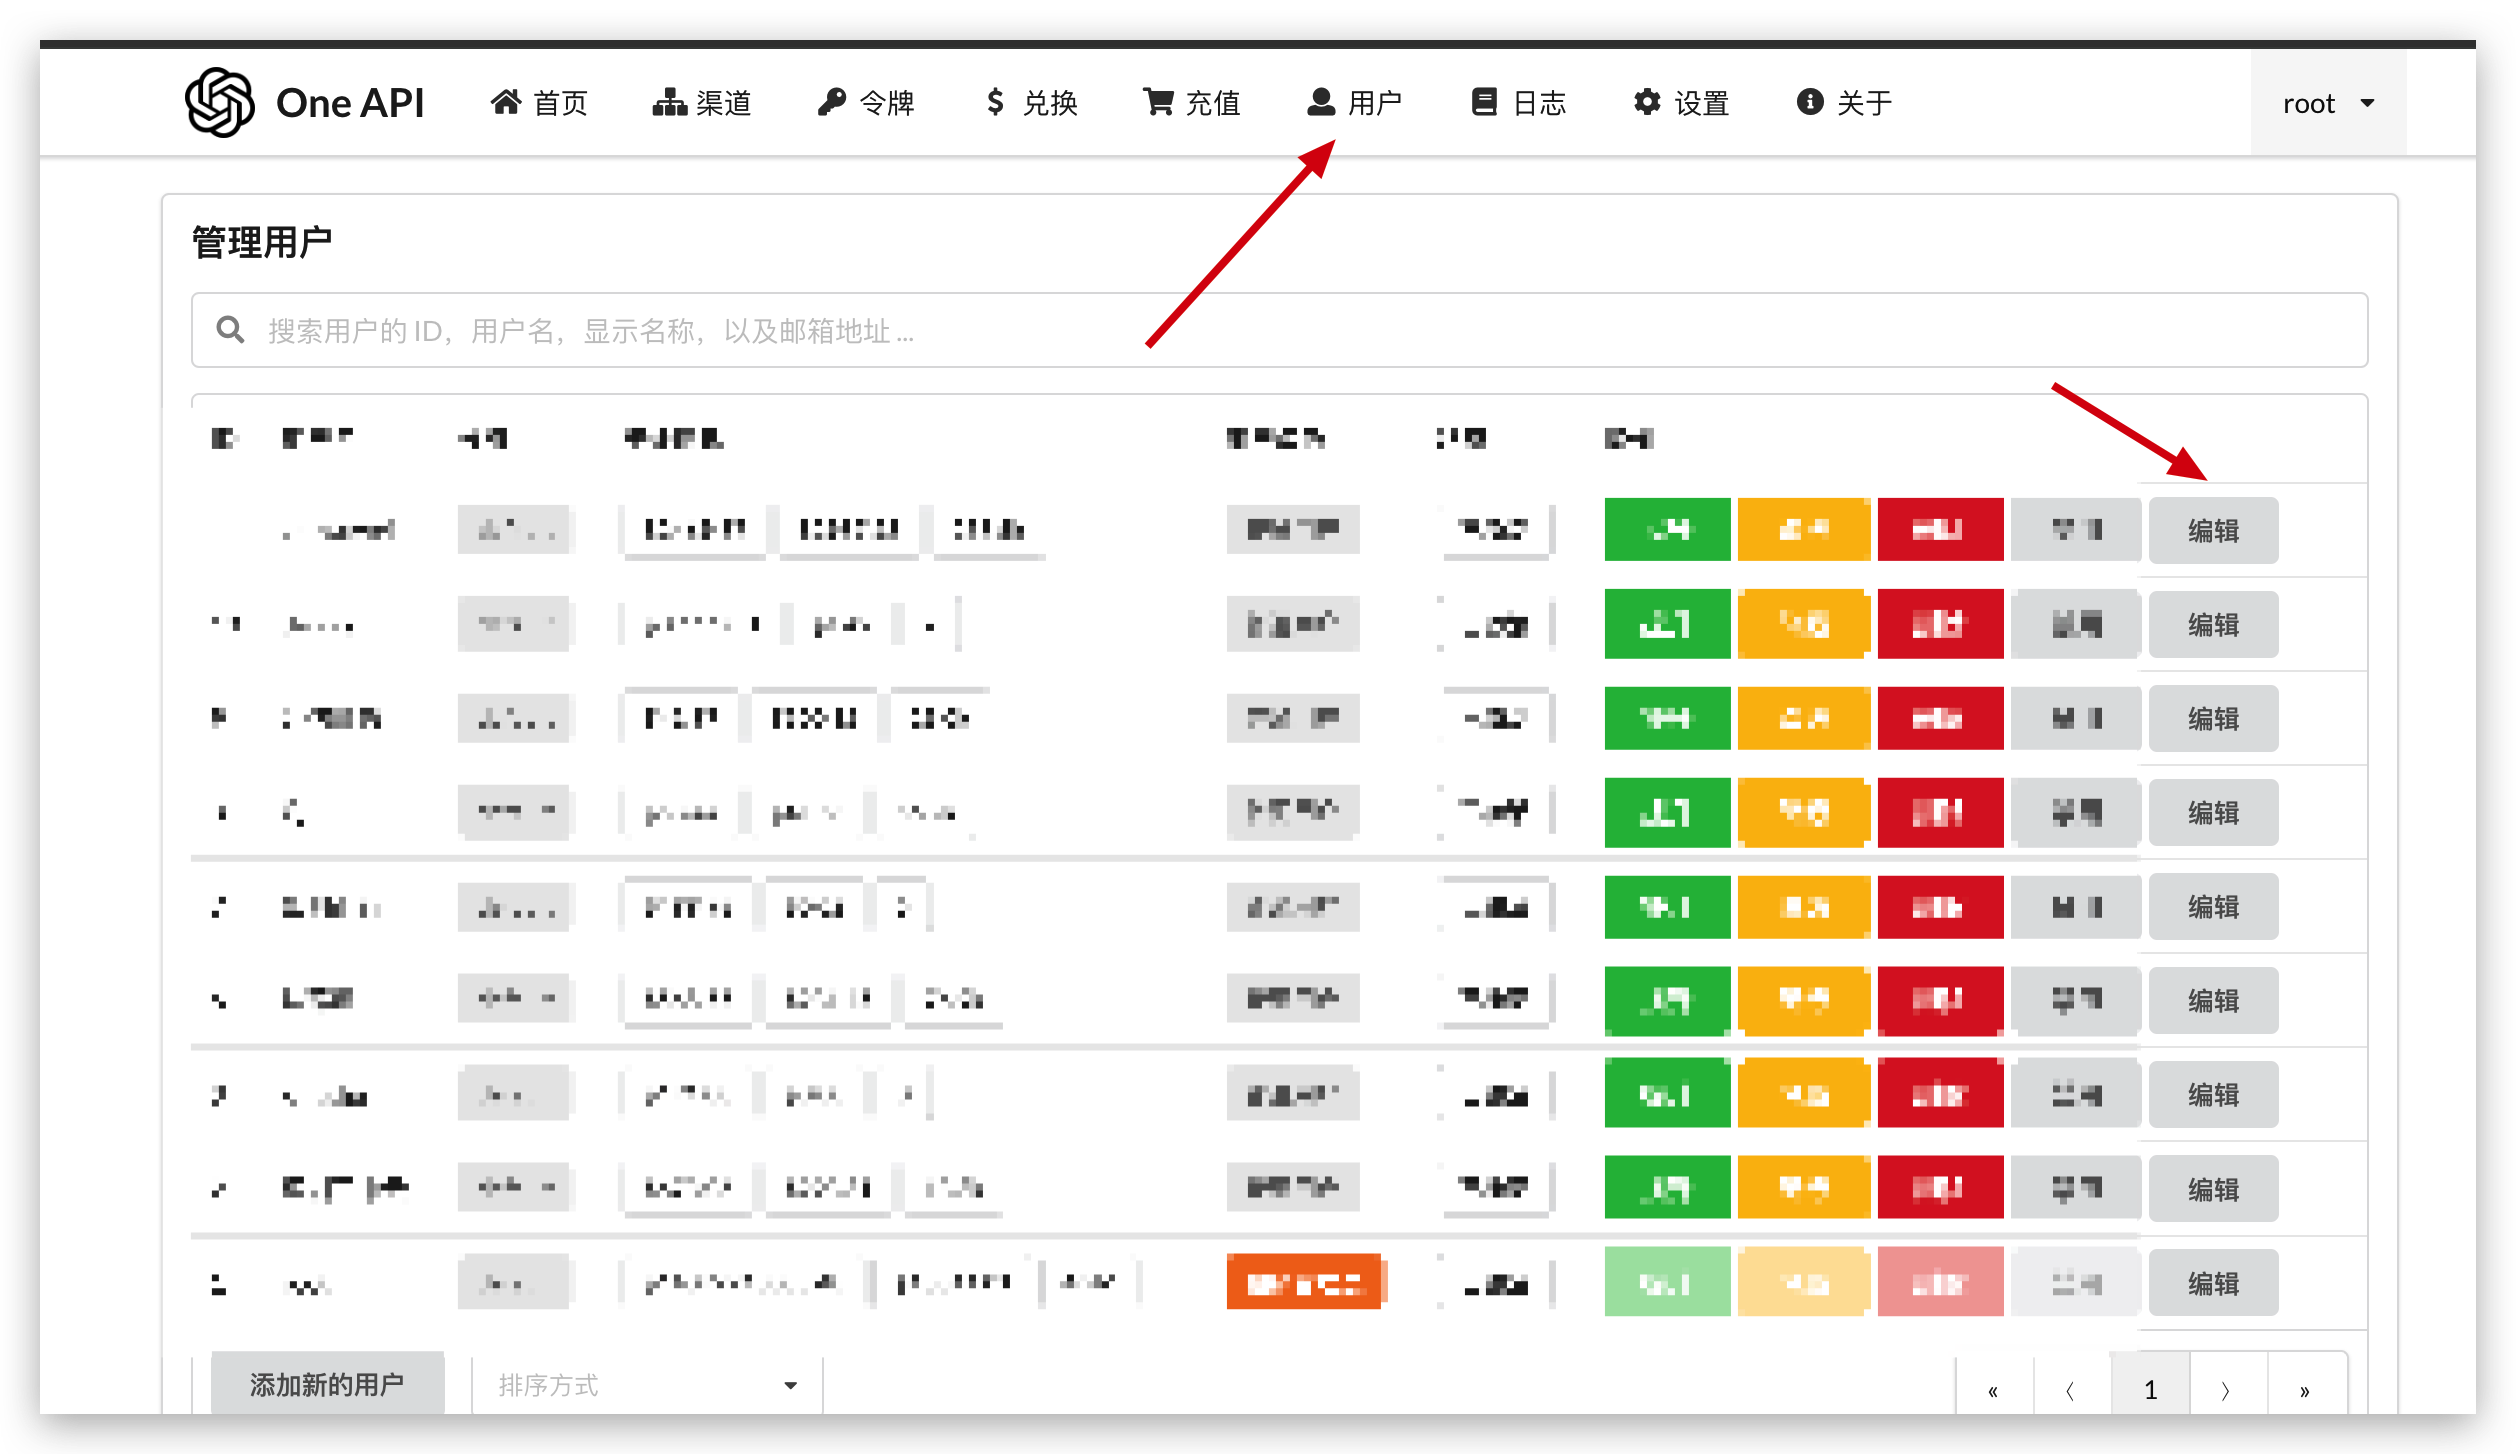
Task: Click the red button in second row
Action: point(1939,624)
